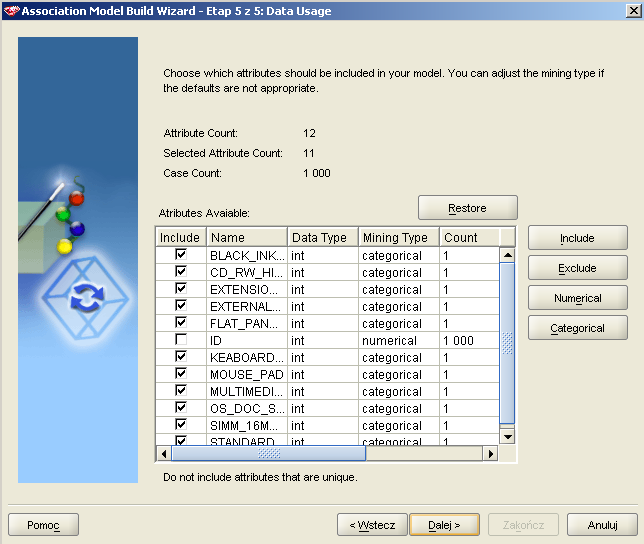Go back with the Wstecz button
Screen dimensions: 644x544
pos(372,525)
